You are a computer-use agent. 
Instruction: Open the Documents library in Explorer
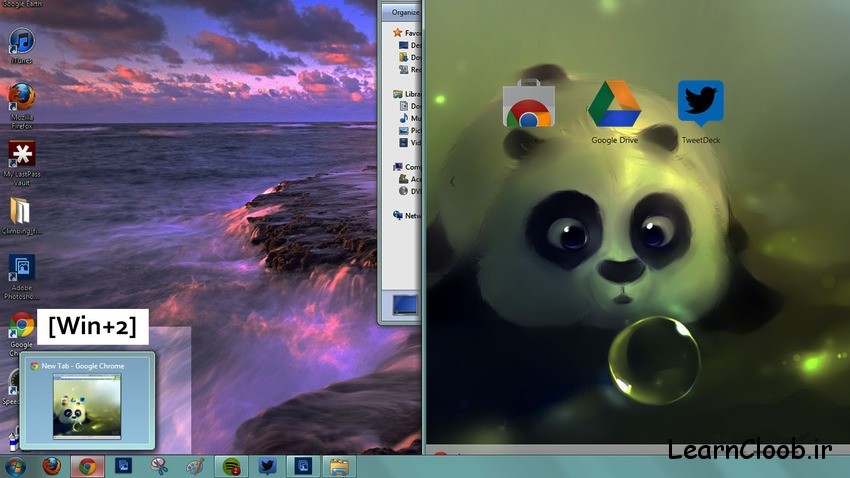click(x=410, y=106)
